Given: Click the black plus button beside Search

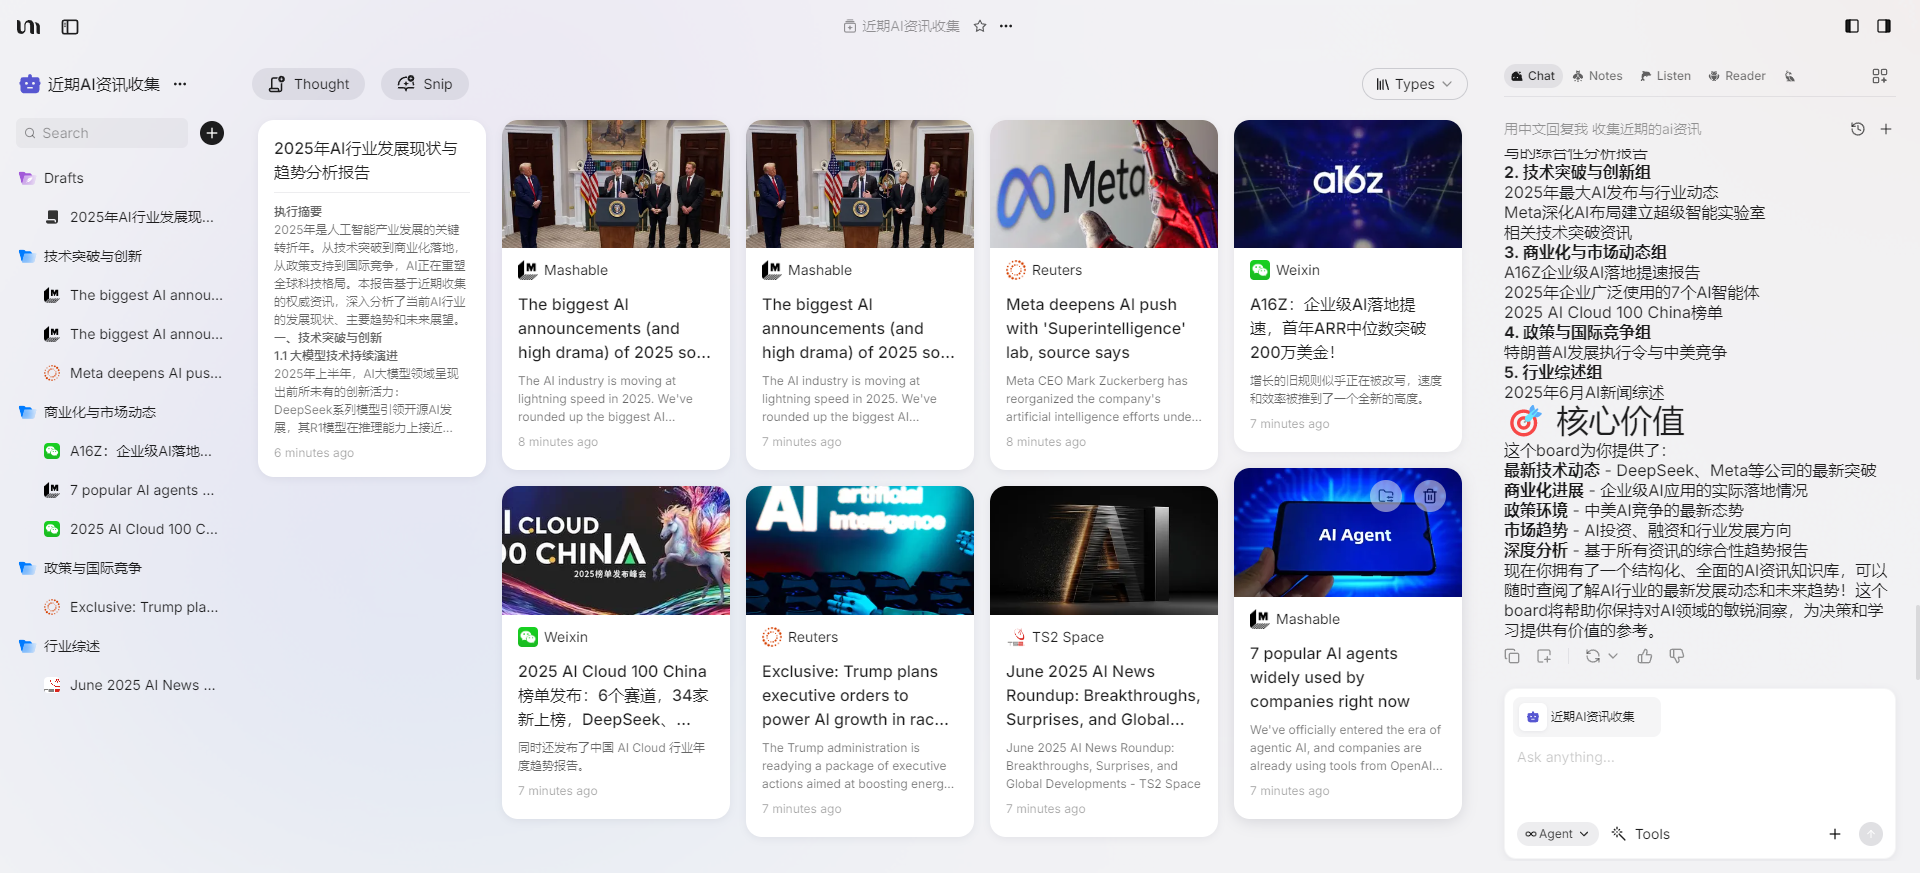Looking at the screenshot, I should point(212,133).
